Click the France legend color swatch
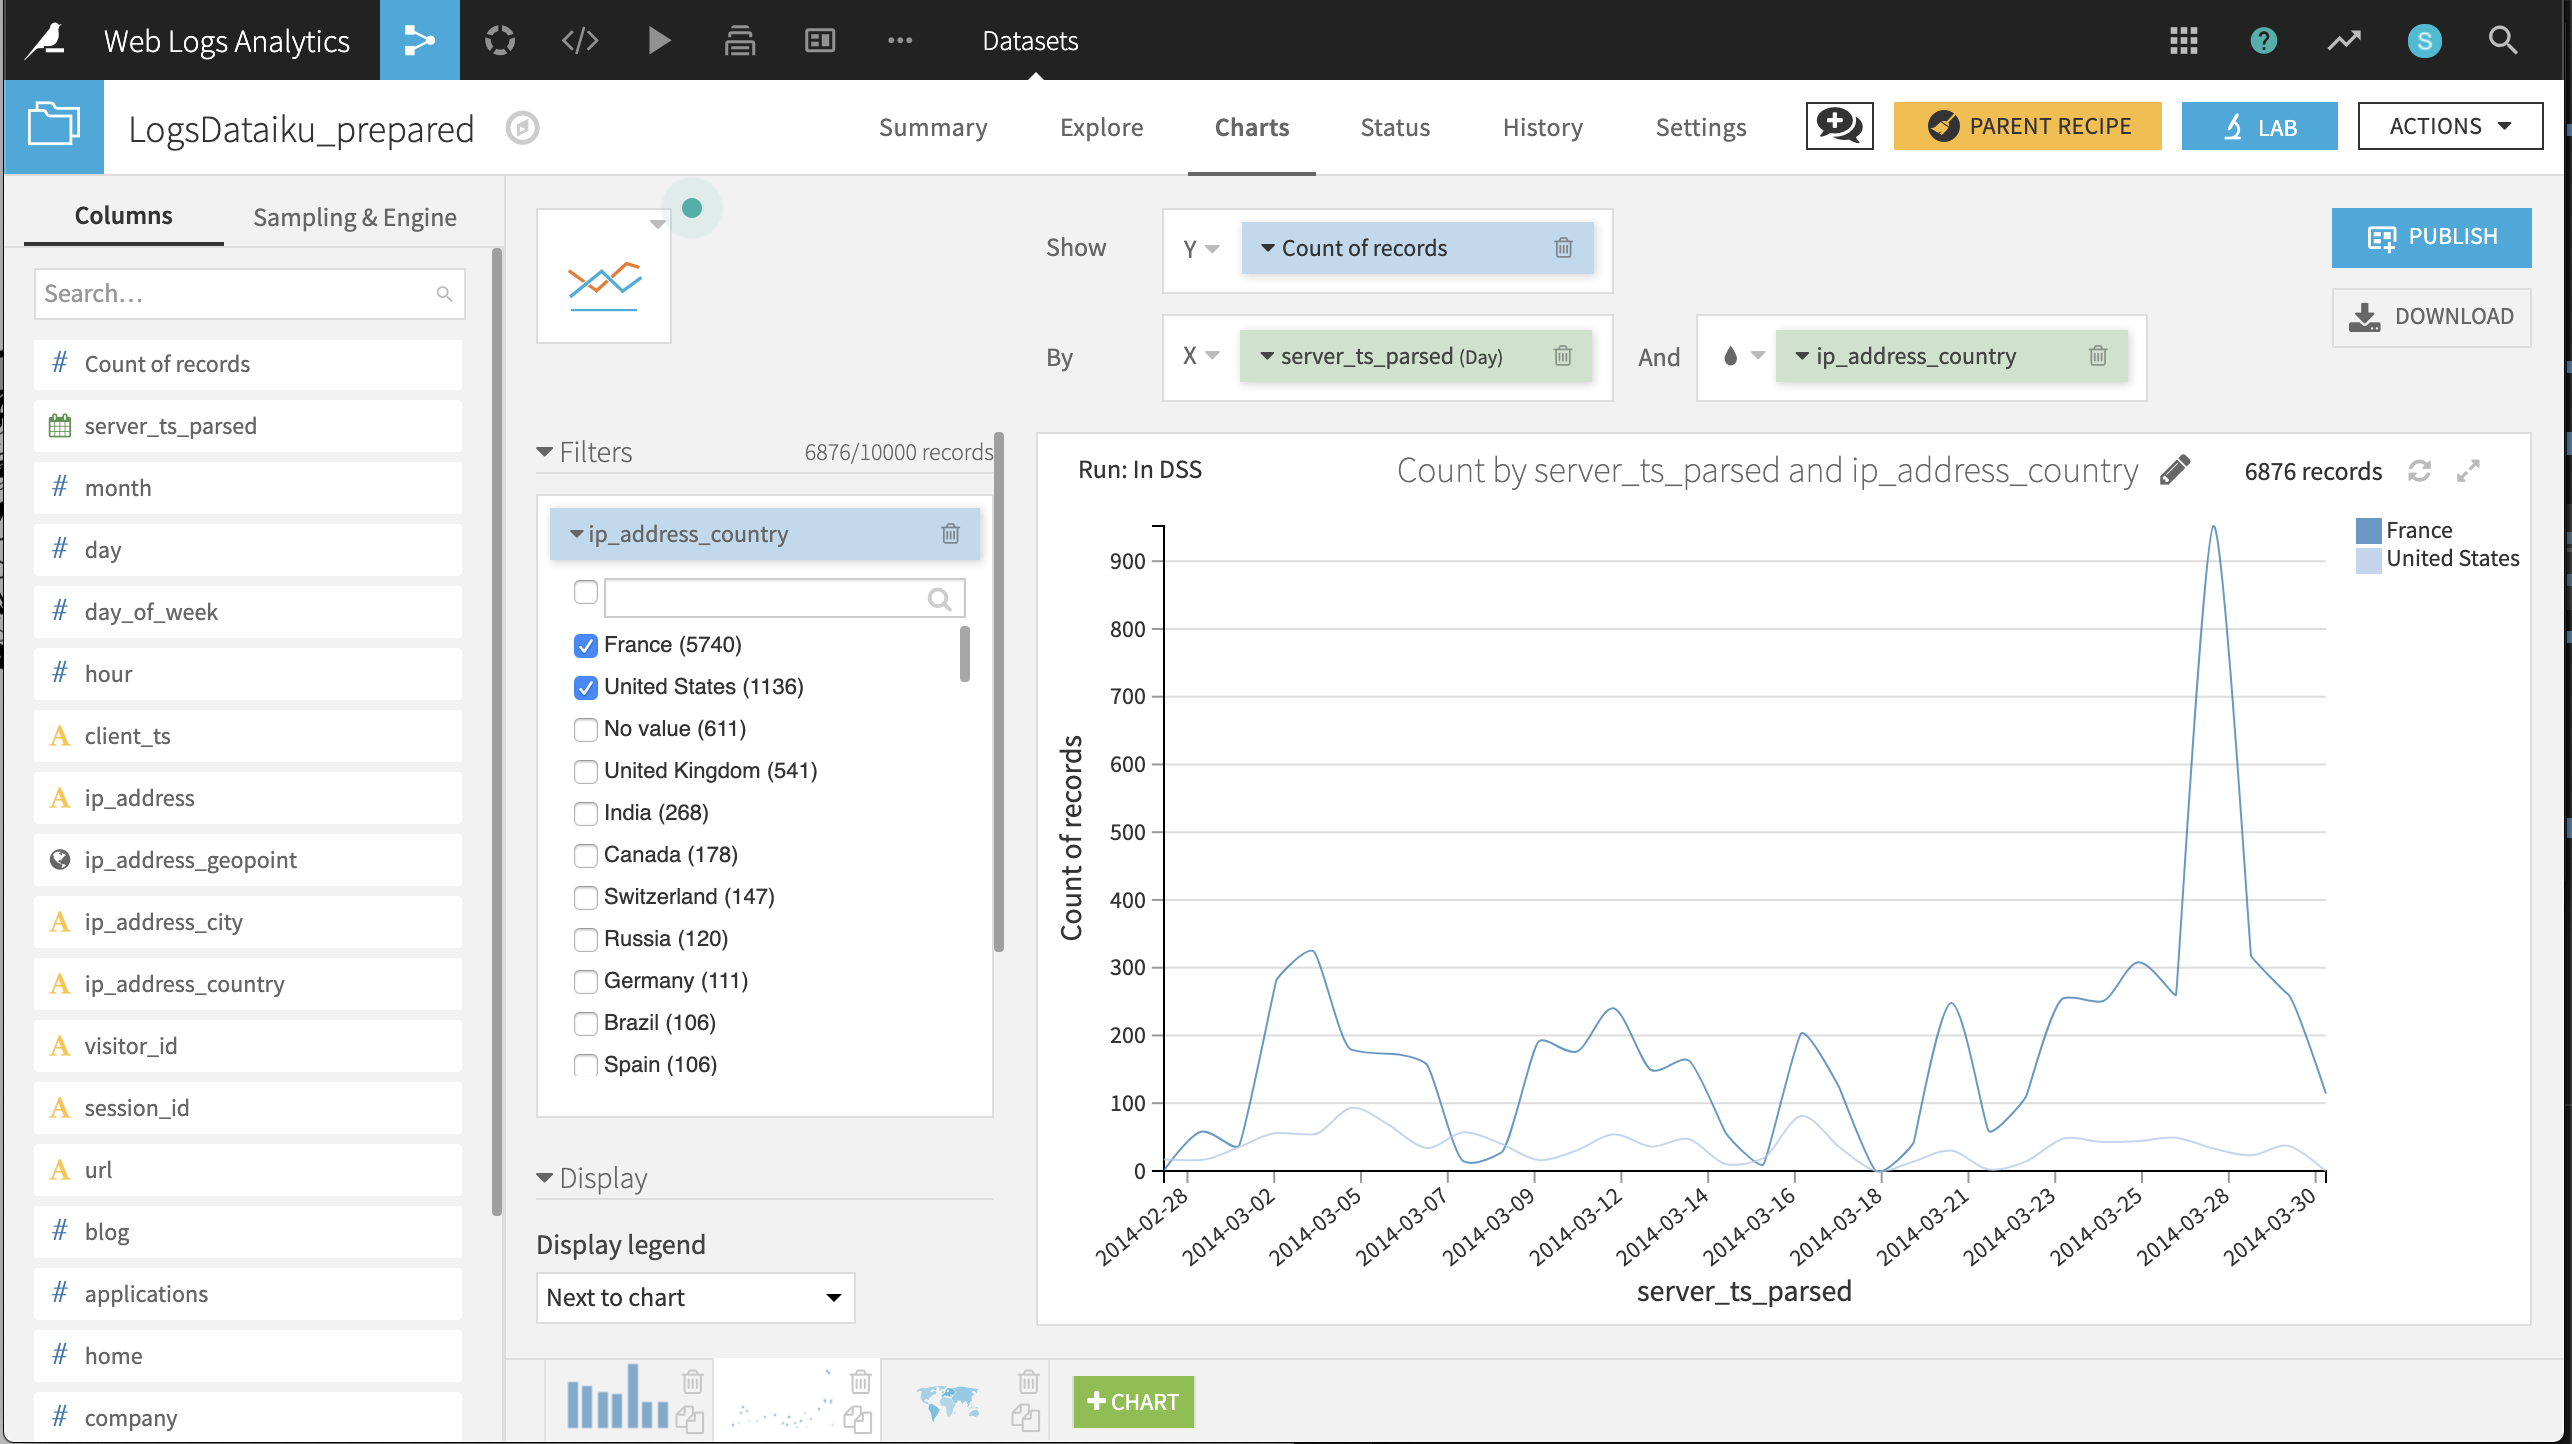Viewport: 2572px width, 1444px height. [x=2368, y=531]
